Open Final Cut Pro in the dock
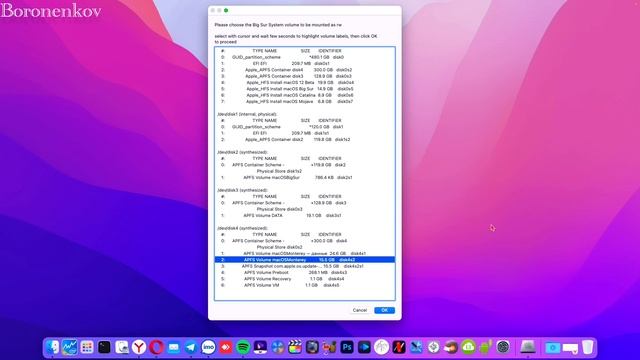This screenshot has width=640, height=360. tap(295, 347)
